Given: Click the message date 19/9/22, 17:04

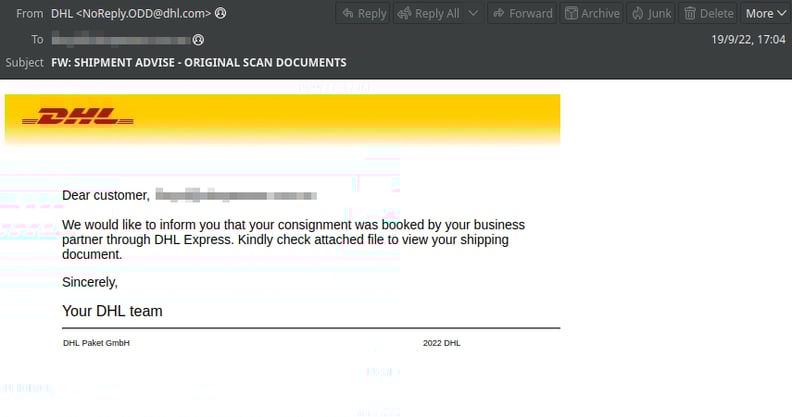Looking at the screenshot, I should (x=748, y=39).
